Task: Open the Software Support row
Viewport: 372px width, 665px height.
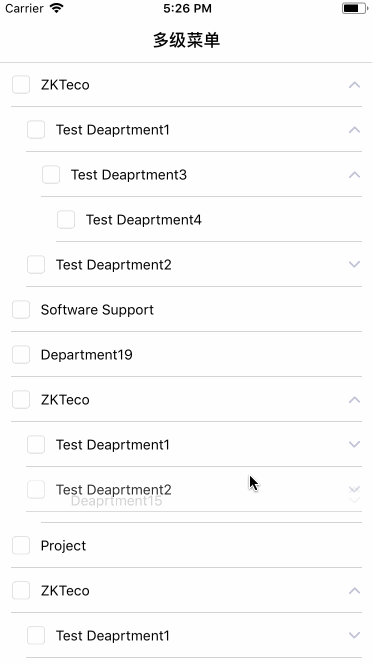Action: pyautogui.click(x=186, y=310)
